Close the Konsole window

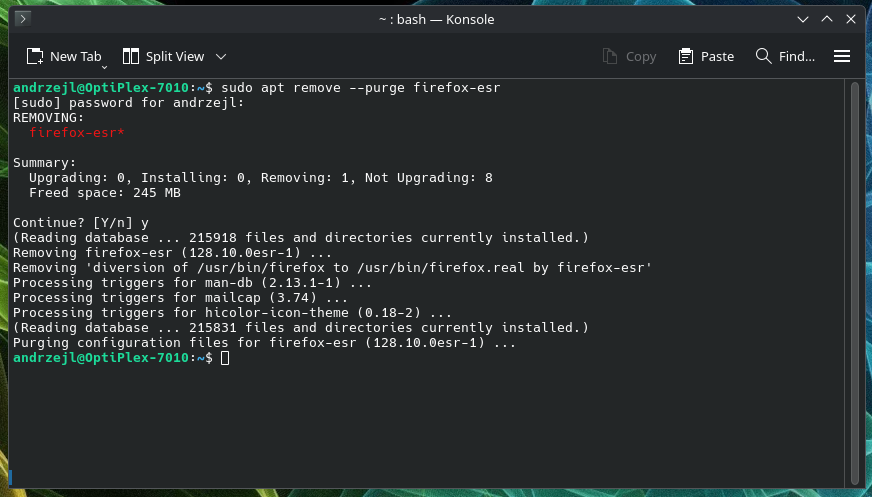[x=851, y=19]
